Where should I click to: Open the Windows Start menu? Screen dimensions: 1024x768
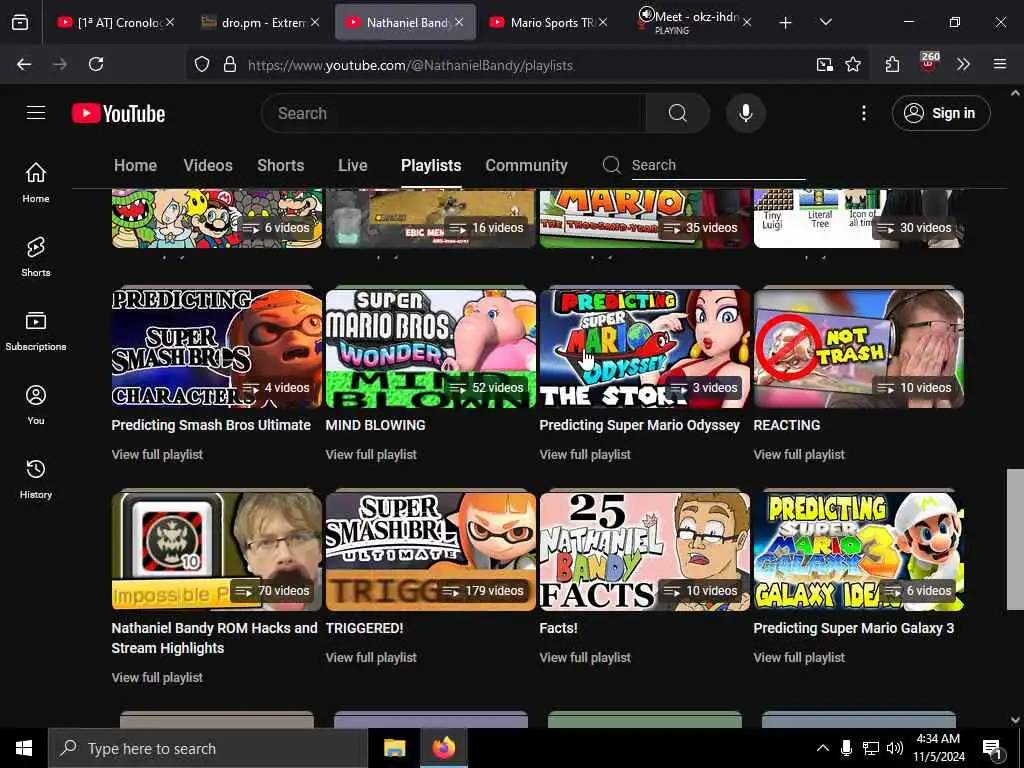24,748
